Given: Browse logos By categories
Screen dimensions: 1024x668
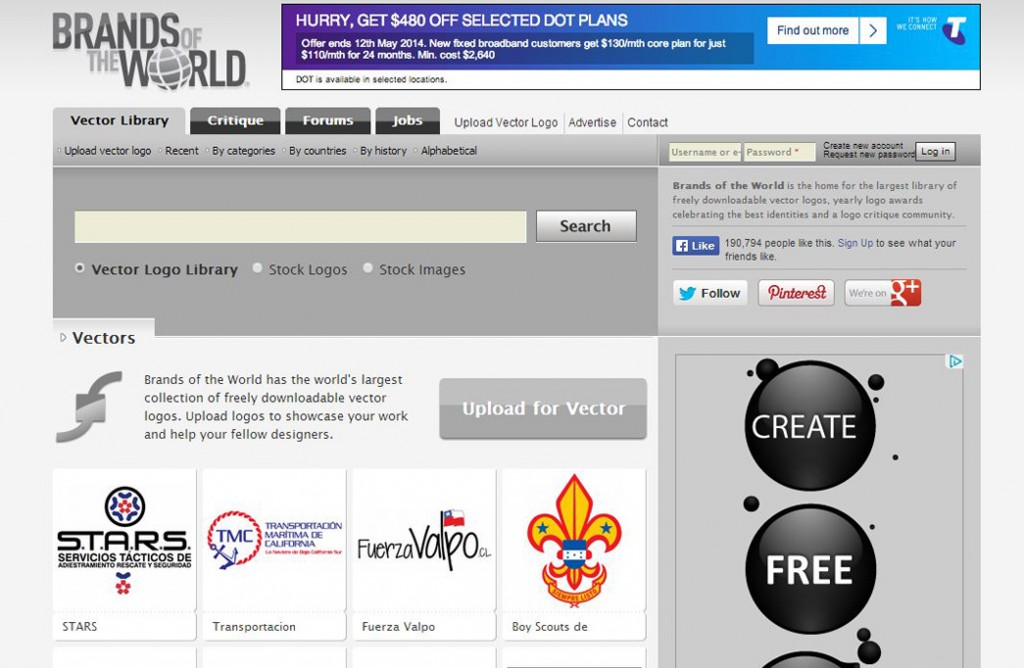Looking at the screenshot, I should [244, 151].
